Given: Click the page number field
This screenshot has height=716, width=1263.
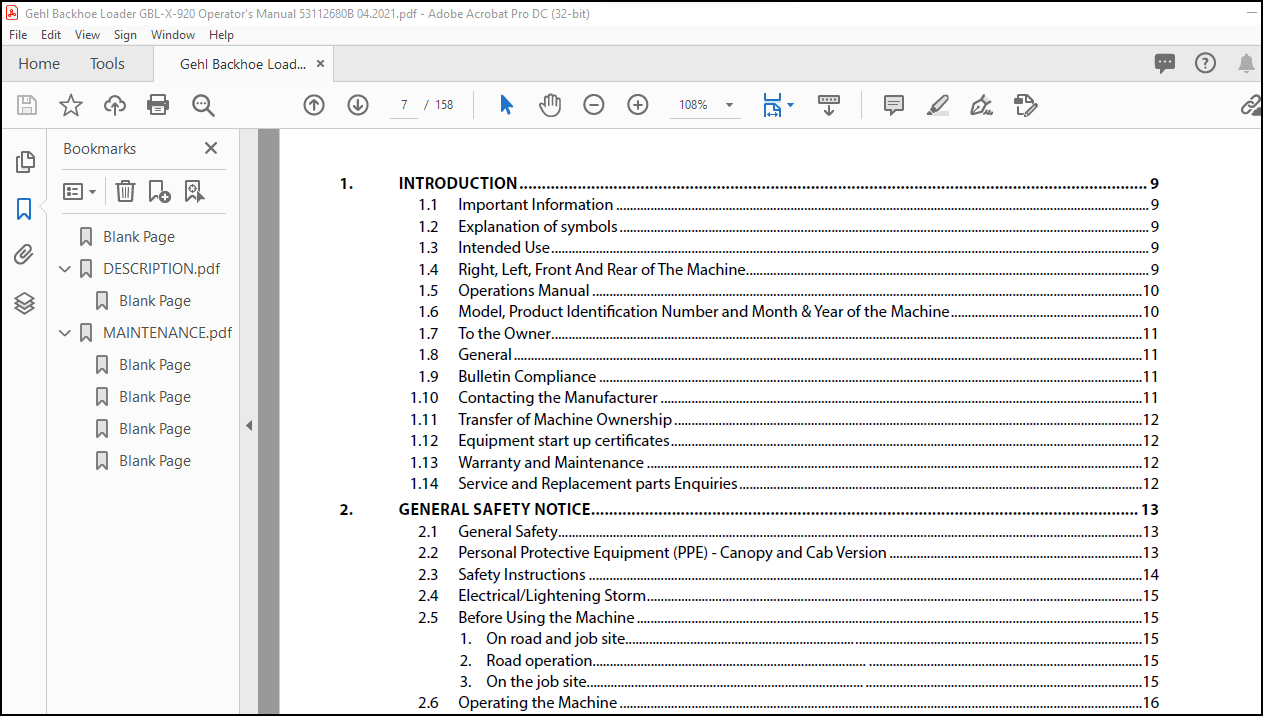Looking at the screenshot, I should click(x=404, y=105).
